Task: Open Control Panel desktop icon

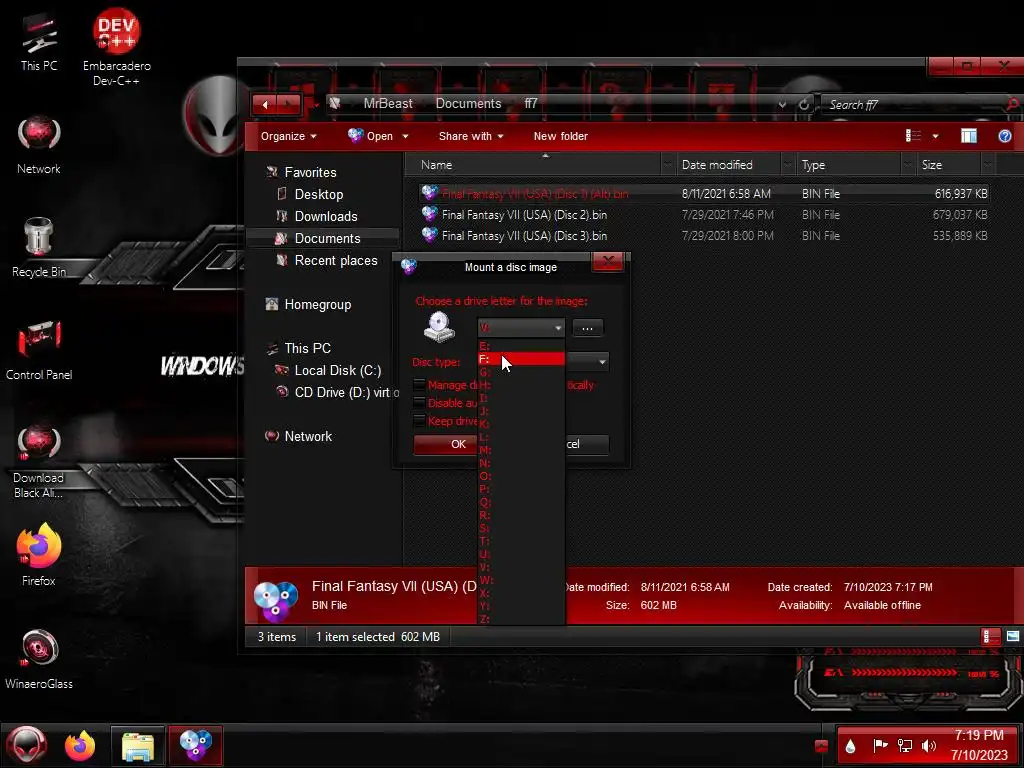Action: point(39,350)
